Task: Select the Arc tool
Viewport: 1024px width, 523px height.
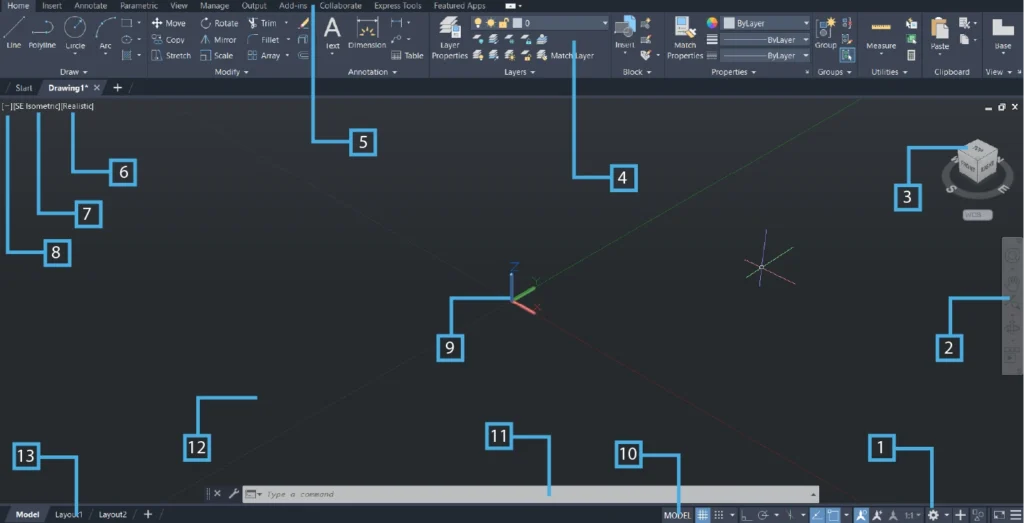Action: click(105, 33)
